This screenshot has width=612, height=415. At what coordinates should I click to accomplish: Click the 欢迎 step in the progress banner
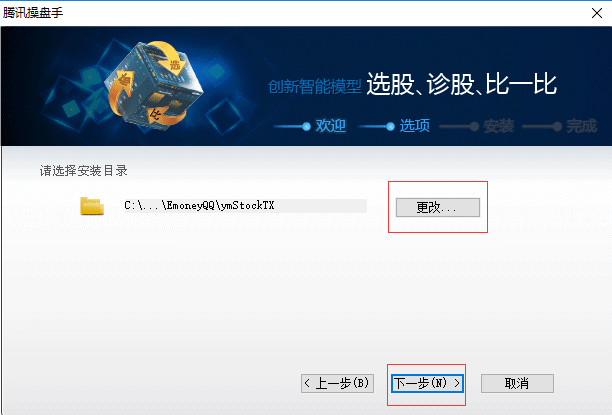tap(330, 126)
